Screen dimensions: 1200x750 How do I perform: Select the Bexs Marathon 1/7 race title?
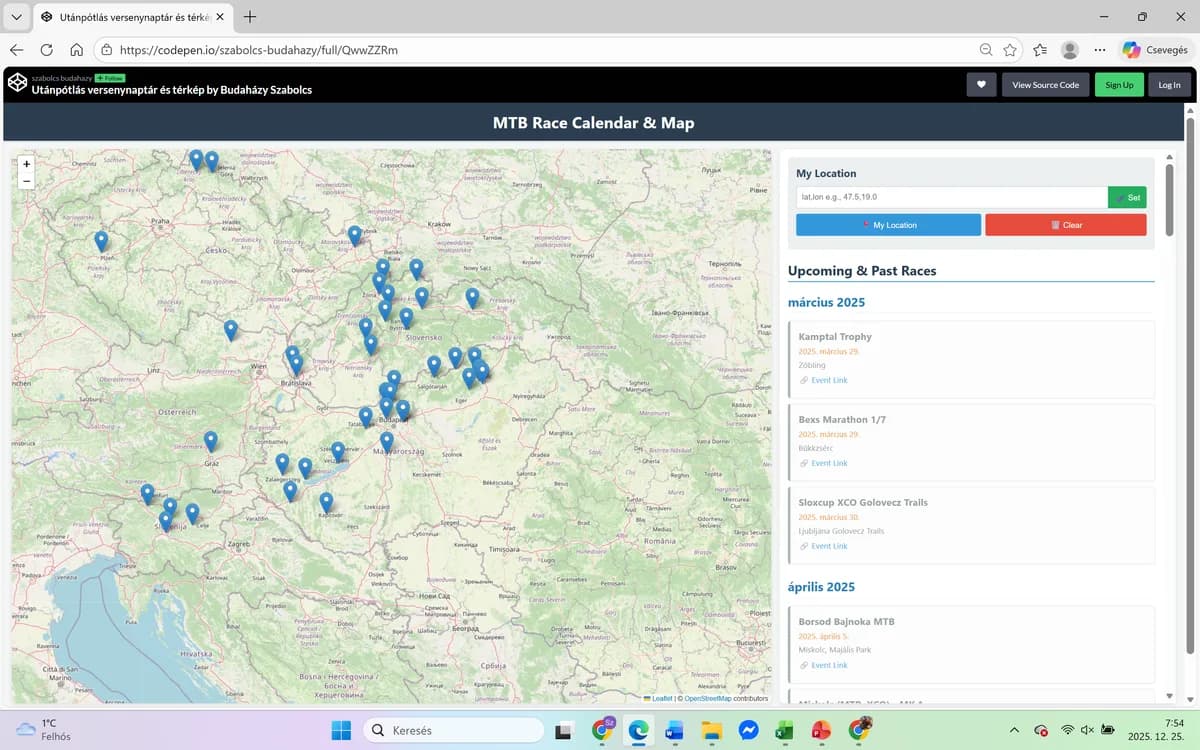pyautogui.click(x=842, y=420)
